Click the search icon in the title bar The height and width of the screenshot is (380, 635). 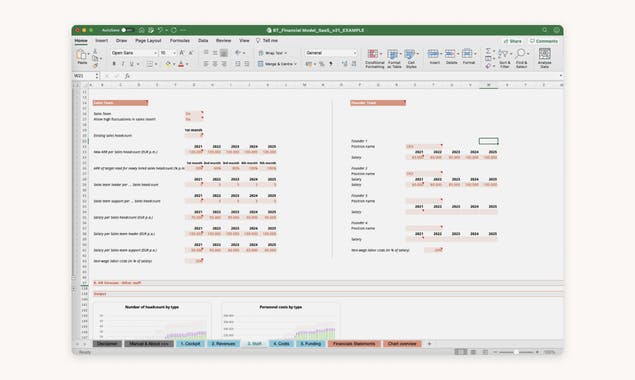coord(545,30)
